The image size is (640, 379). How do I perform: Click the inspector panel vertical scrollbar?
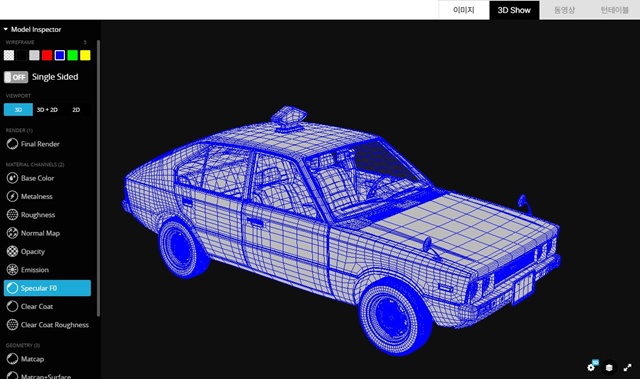click(98, 178)
